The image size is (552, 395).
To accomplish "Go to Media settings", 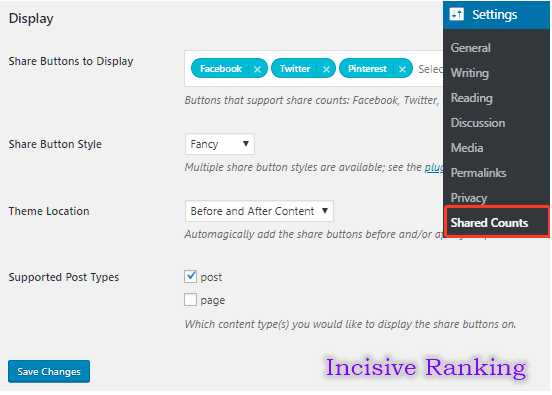I will pos(467,148).
